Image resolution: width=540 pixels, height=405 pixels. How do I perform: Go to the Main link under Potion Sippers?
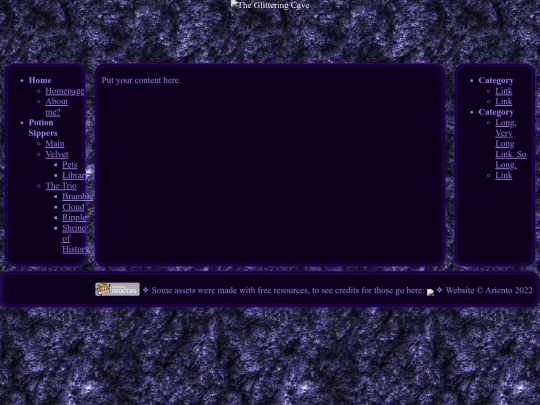click(x=55, y=144)
